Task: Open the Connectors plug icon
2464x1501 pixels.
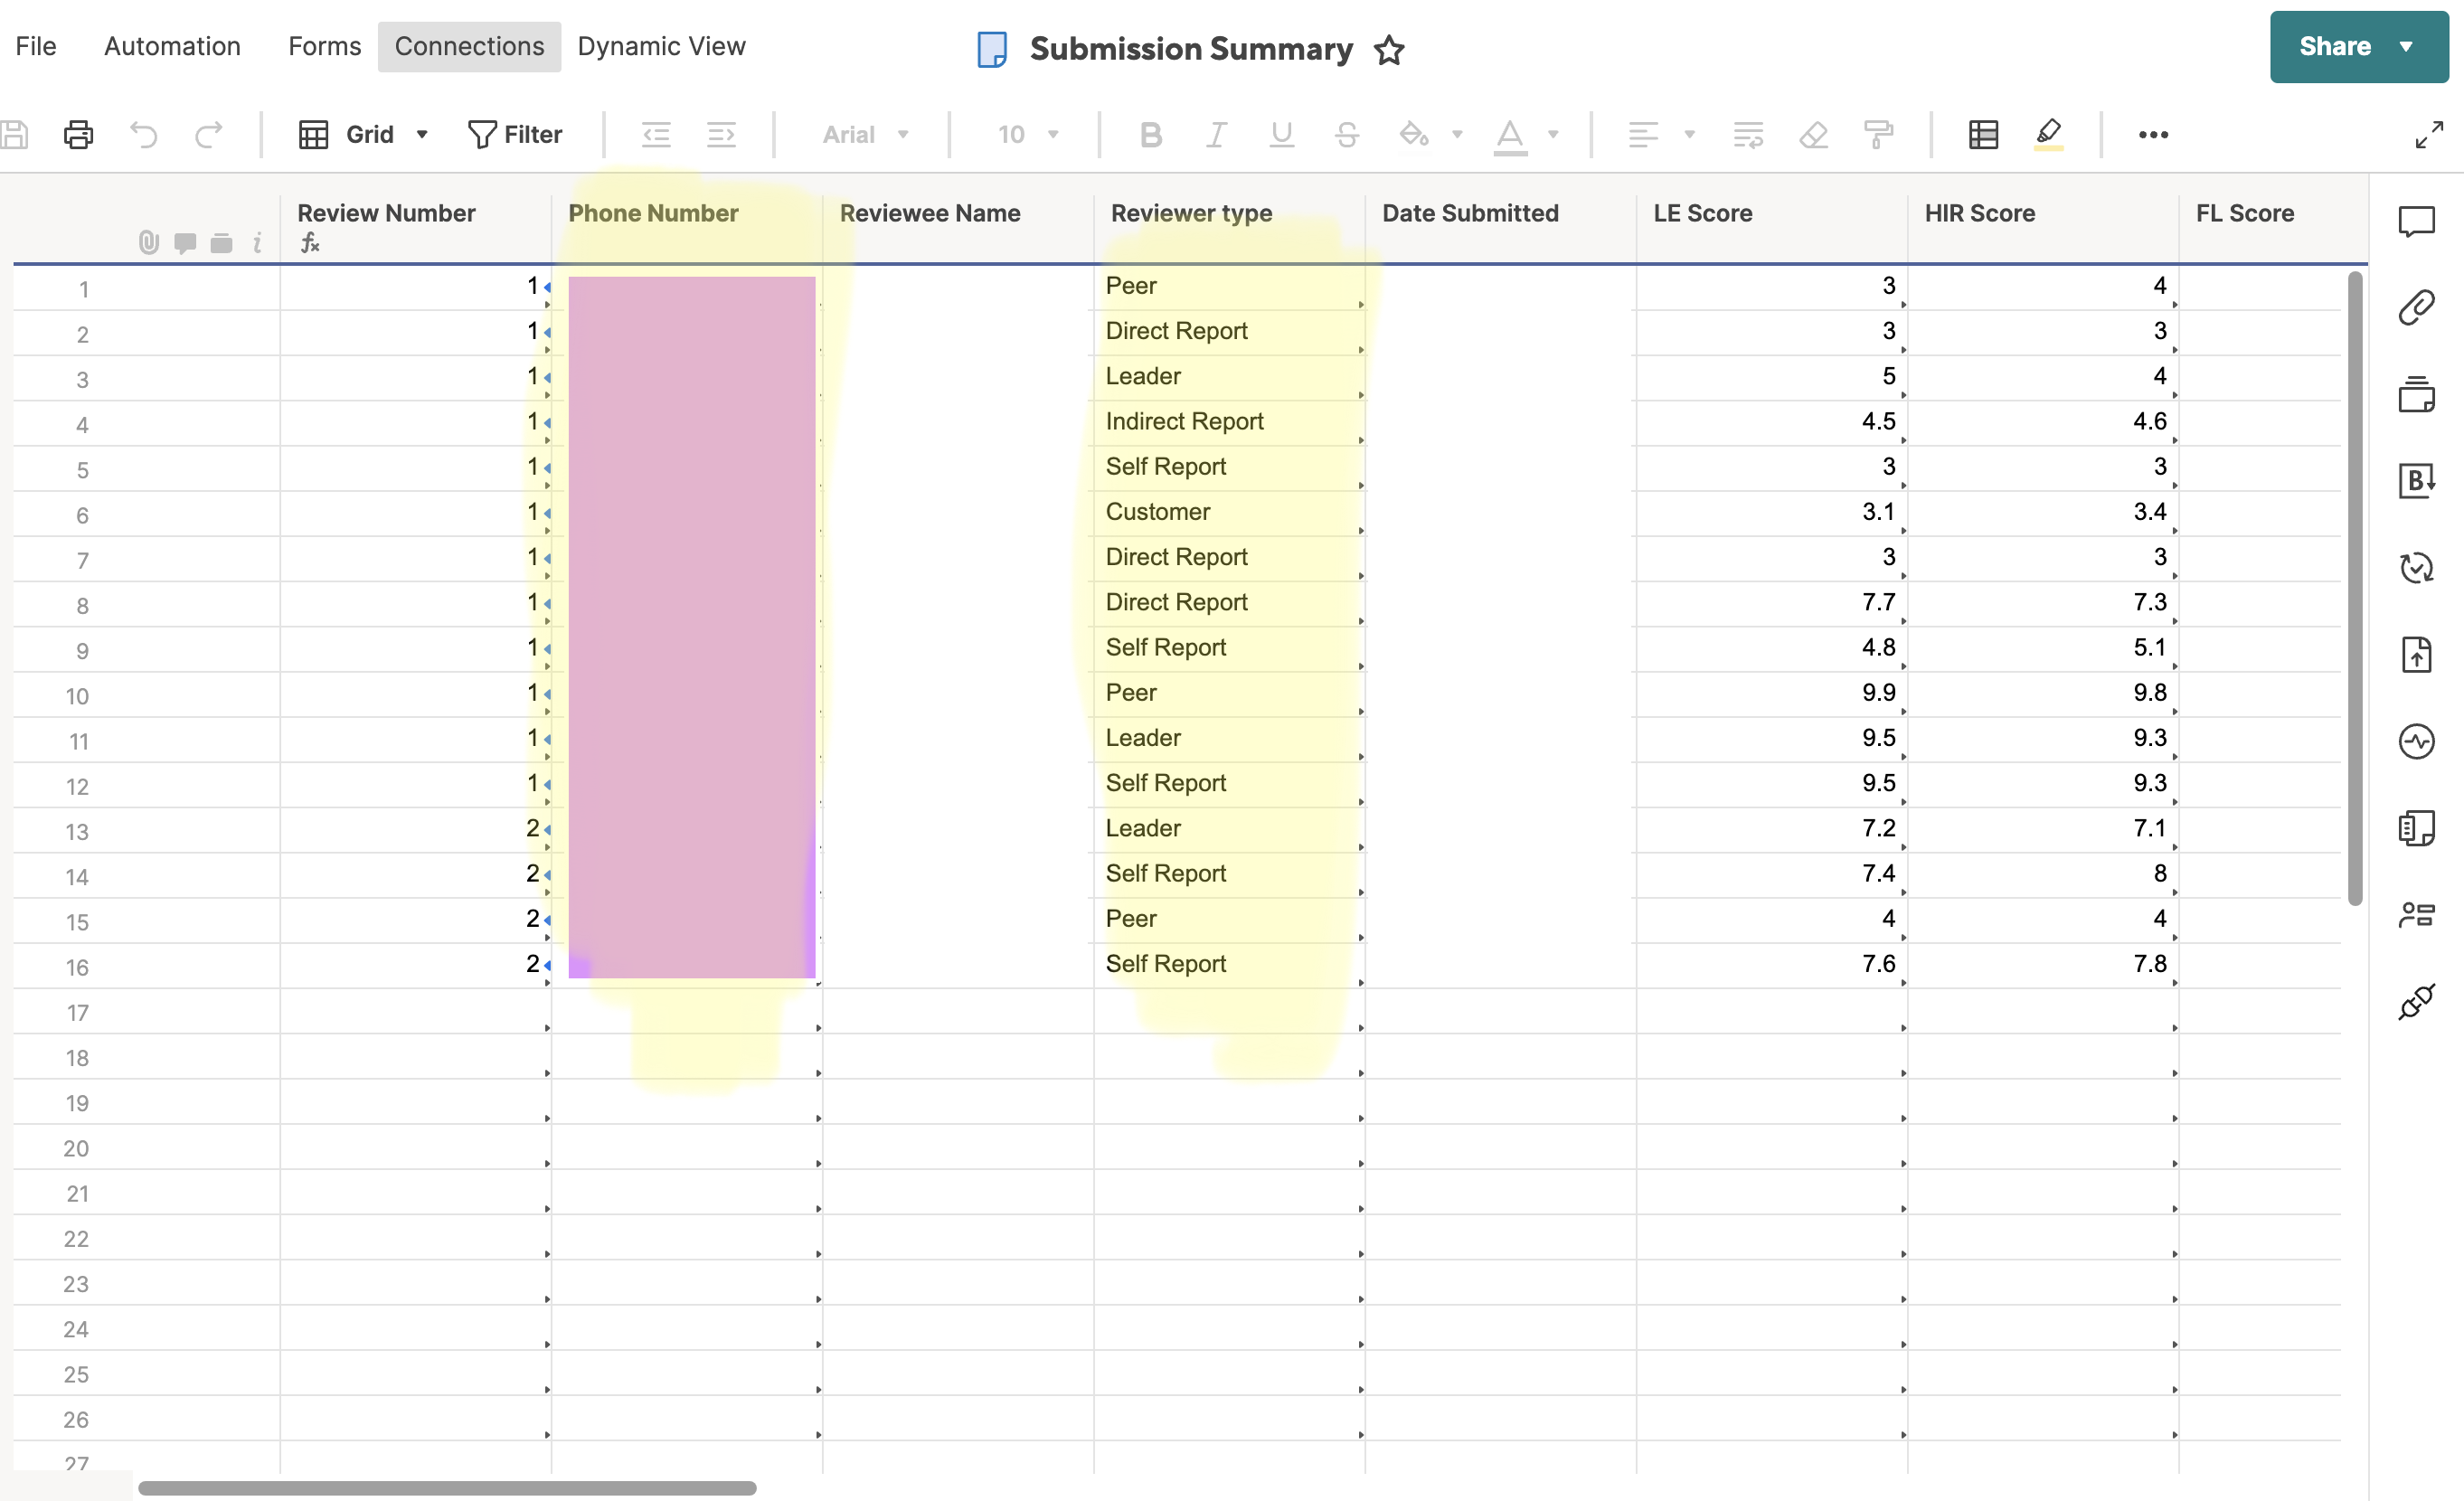Action: pos(2416,1002)
